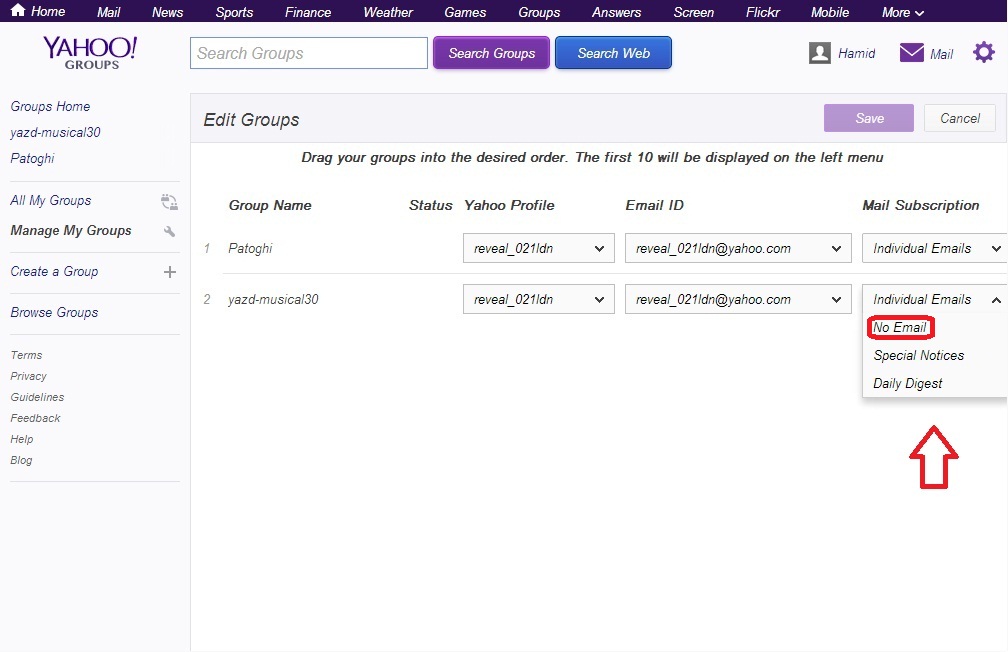
Task: Open Mobile in top navigation
Action: pos(829,12)
